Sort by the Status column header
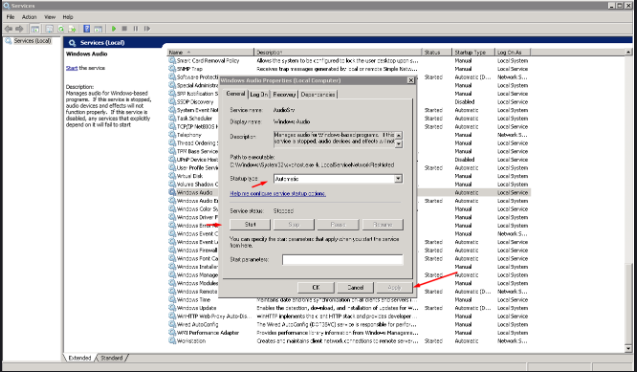 (x=437, y=52)
